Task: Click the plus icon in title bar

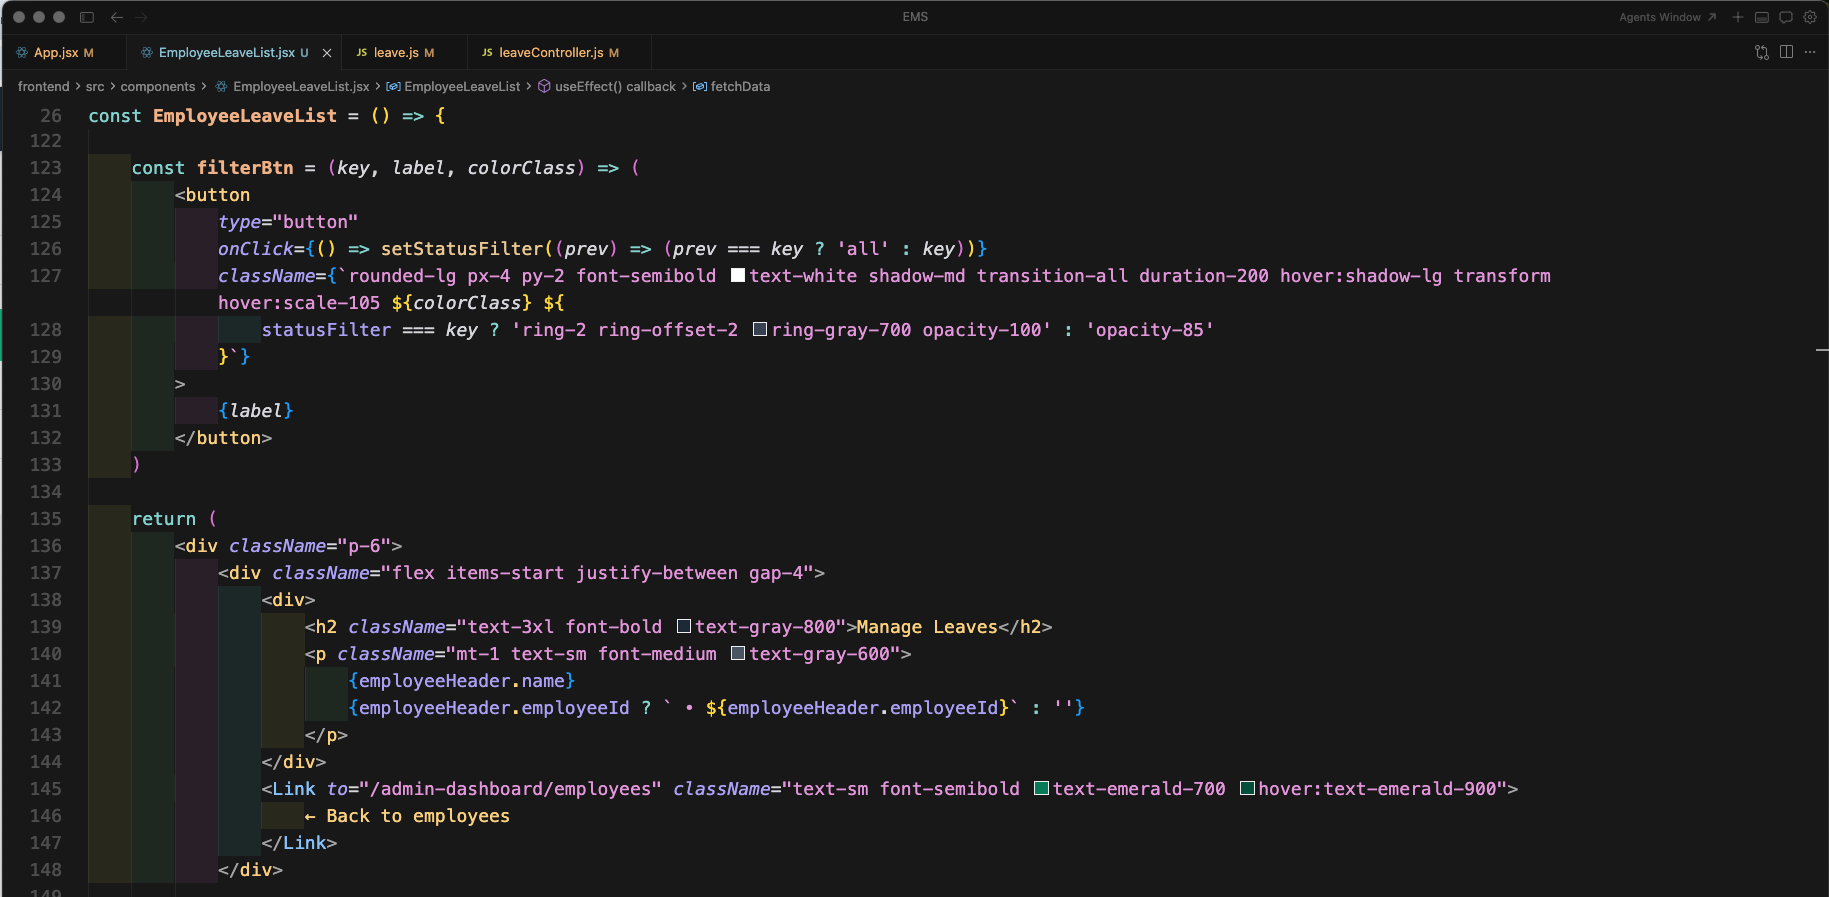Action: pos(1738,17)
